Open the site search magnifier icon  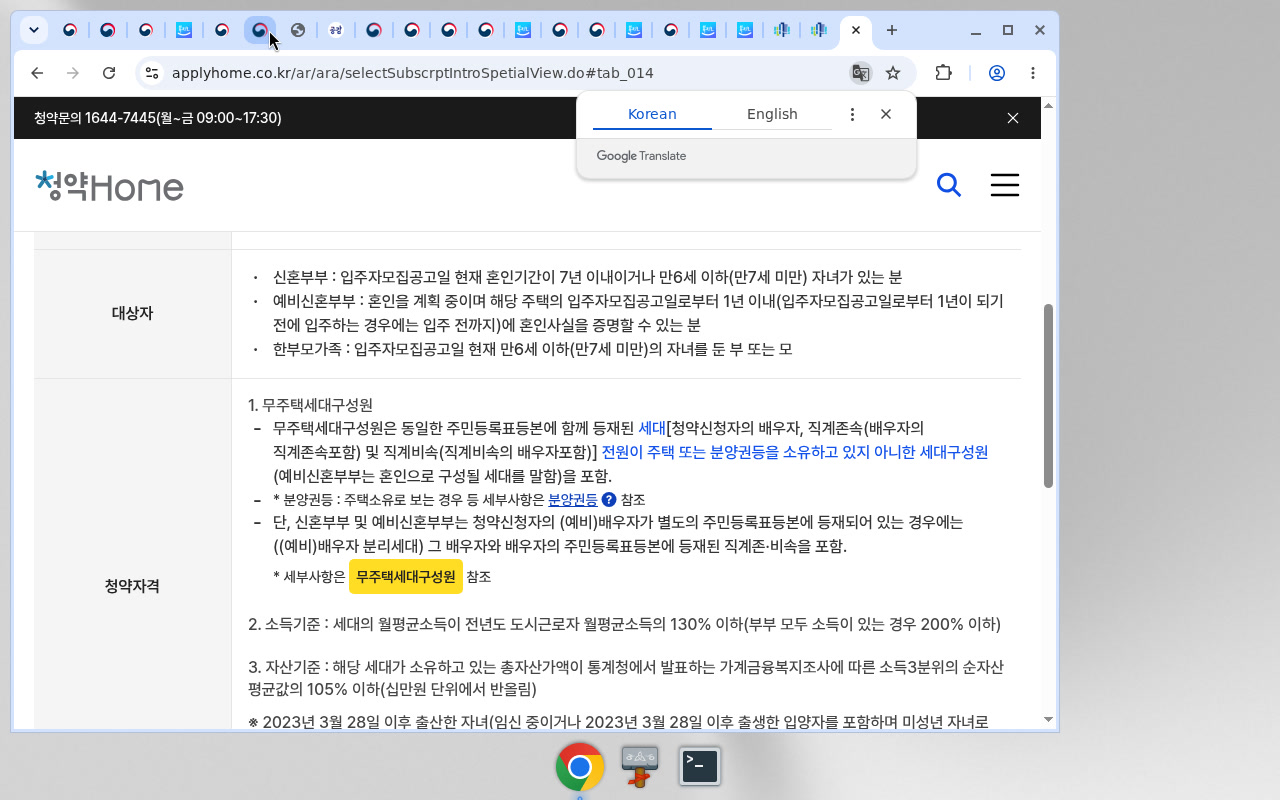click(948, 185)
